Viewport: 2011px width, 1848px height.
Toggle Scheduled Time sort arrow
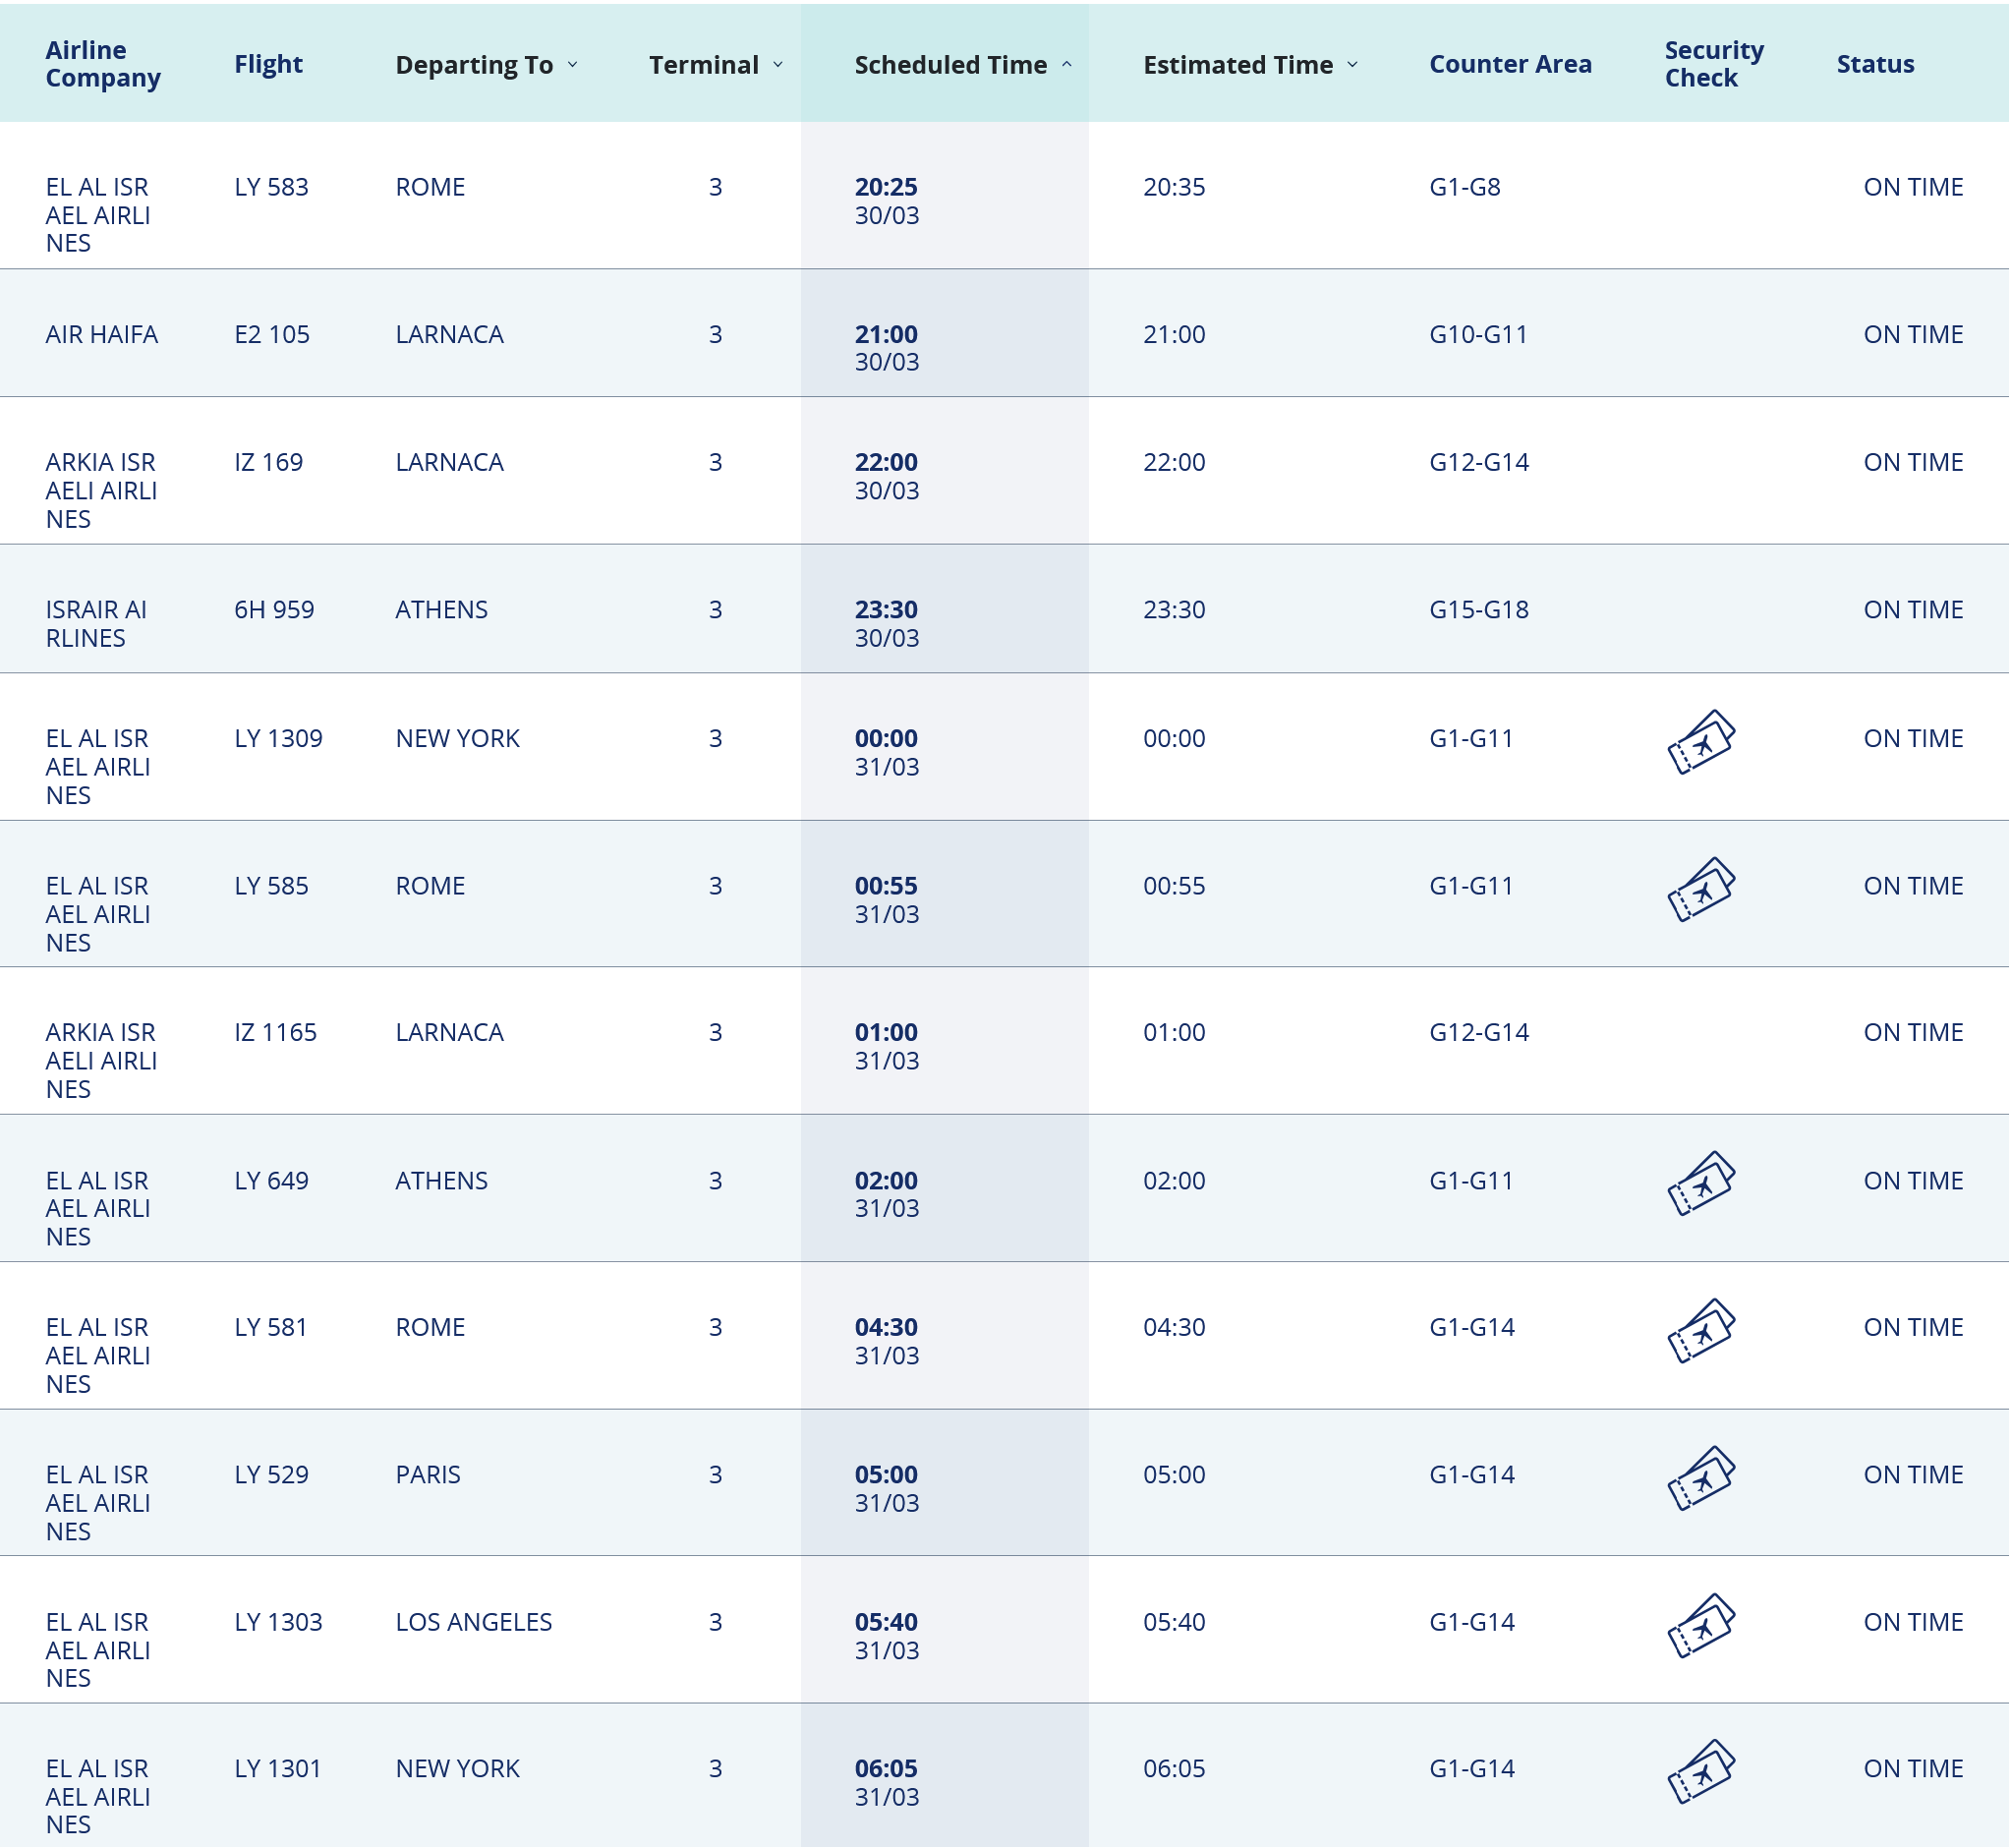1067,65
